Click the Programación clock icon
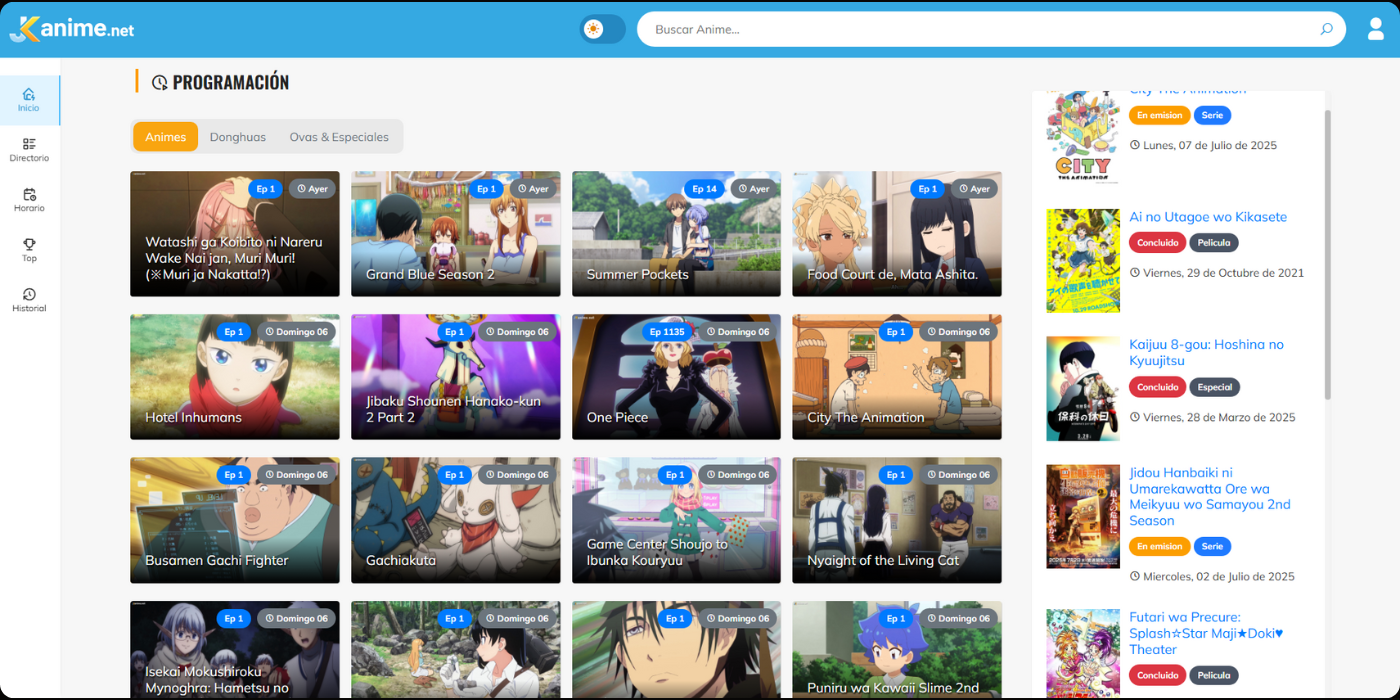1400x700 pixels. pyautogui.click(x=159, y=83)
